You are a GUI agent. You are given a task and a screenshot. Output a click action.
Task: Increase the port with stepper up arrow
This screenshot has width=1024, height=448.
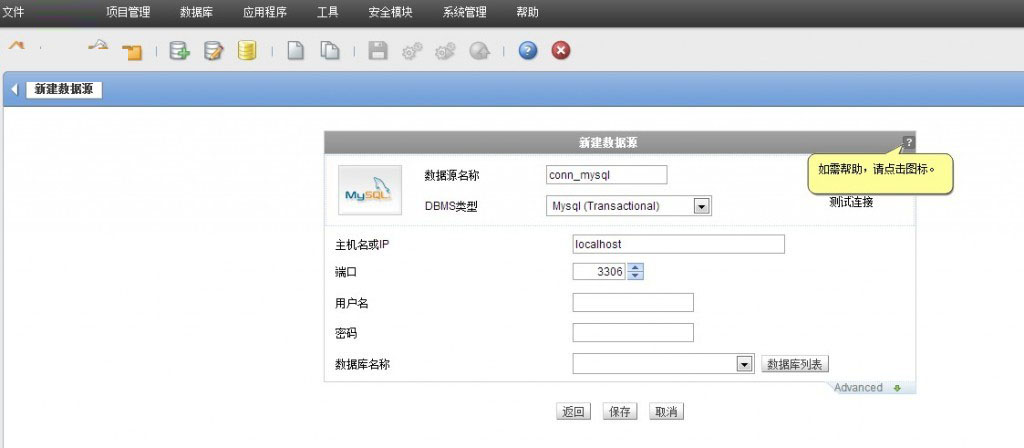coord(635,267)
